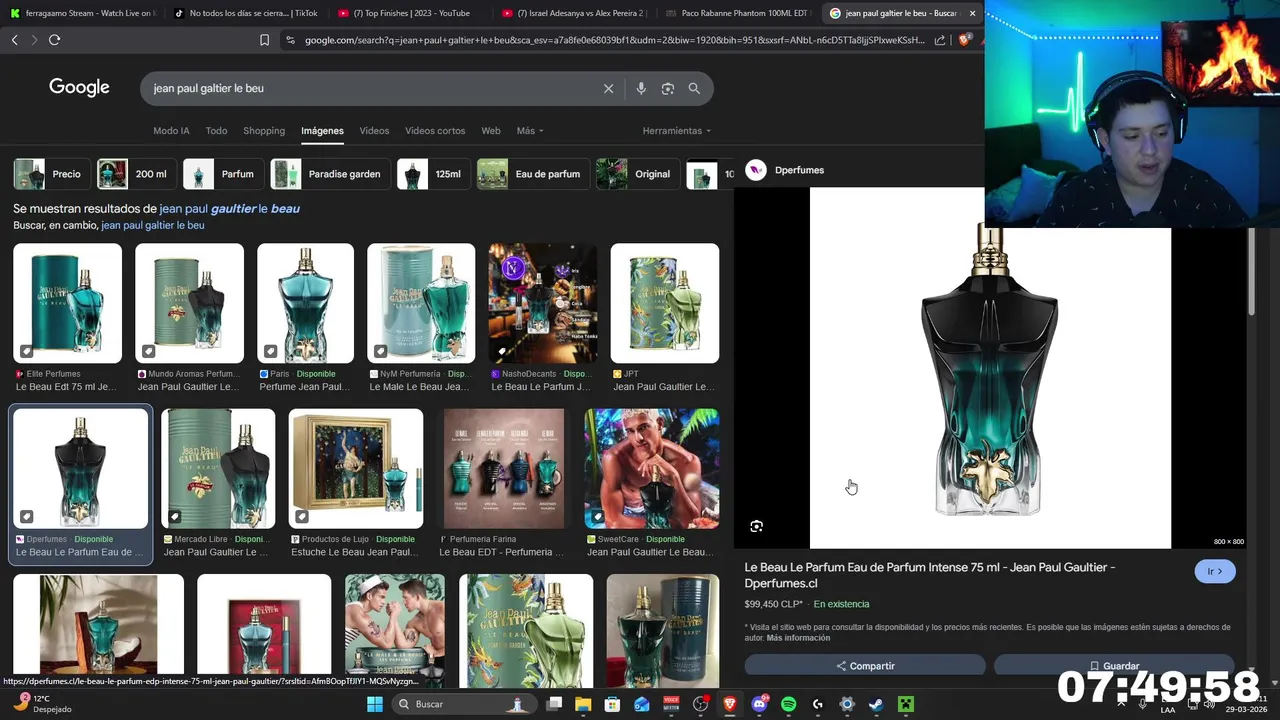The image size is (1280, 720).
Task: Open SweetCare Jean Paul Gaultier thumbnail
Action: click(652, 468)
